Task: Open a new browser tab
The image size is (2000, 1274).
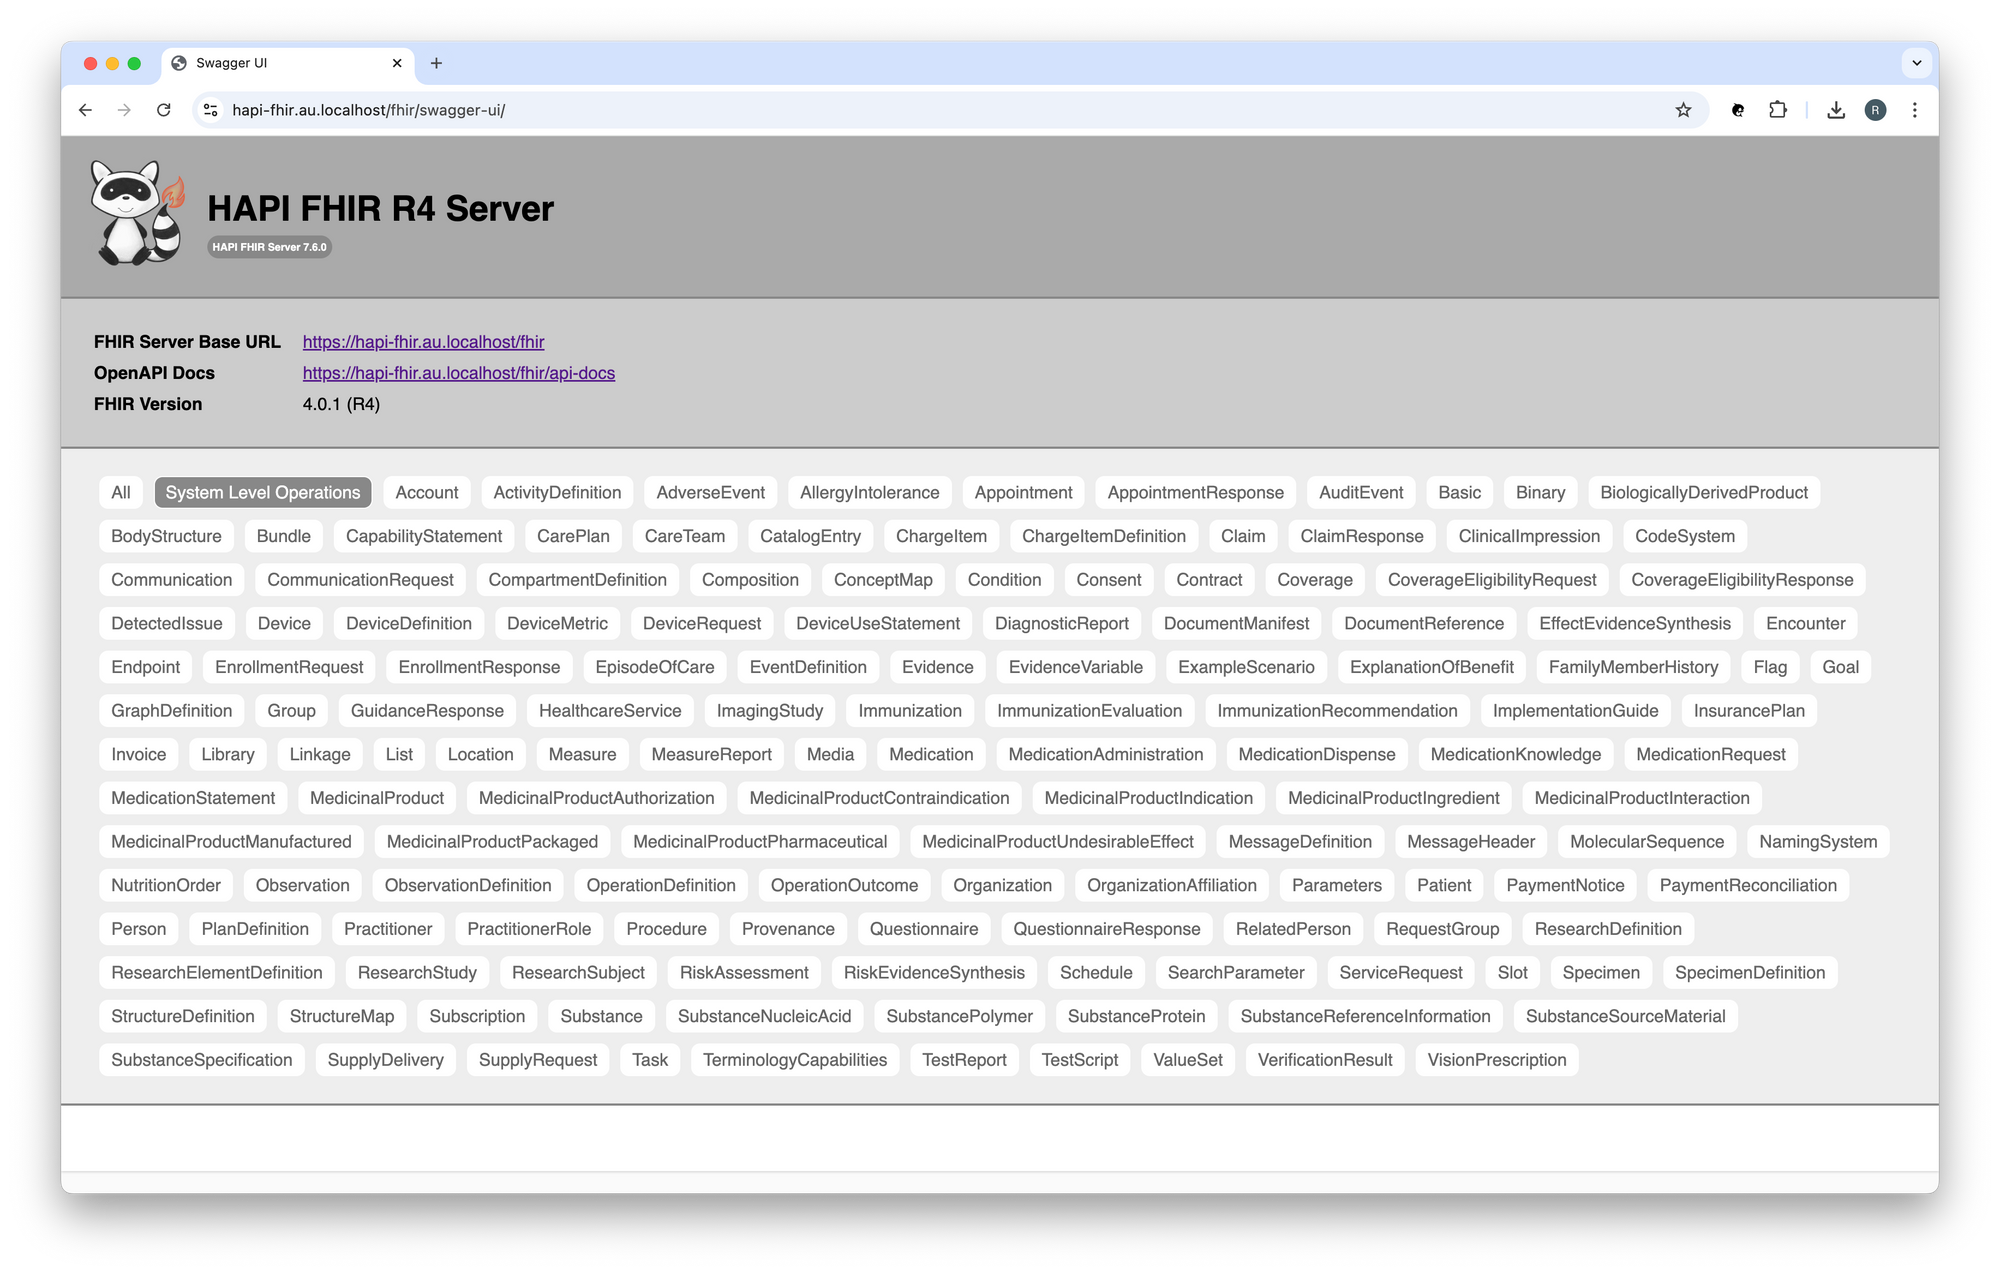Action: (x=436, y=63)
